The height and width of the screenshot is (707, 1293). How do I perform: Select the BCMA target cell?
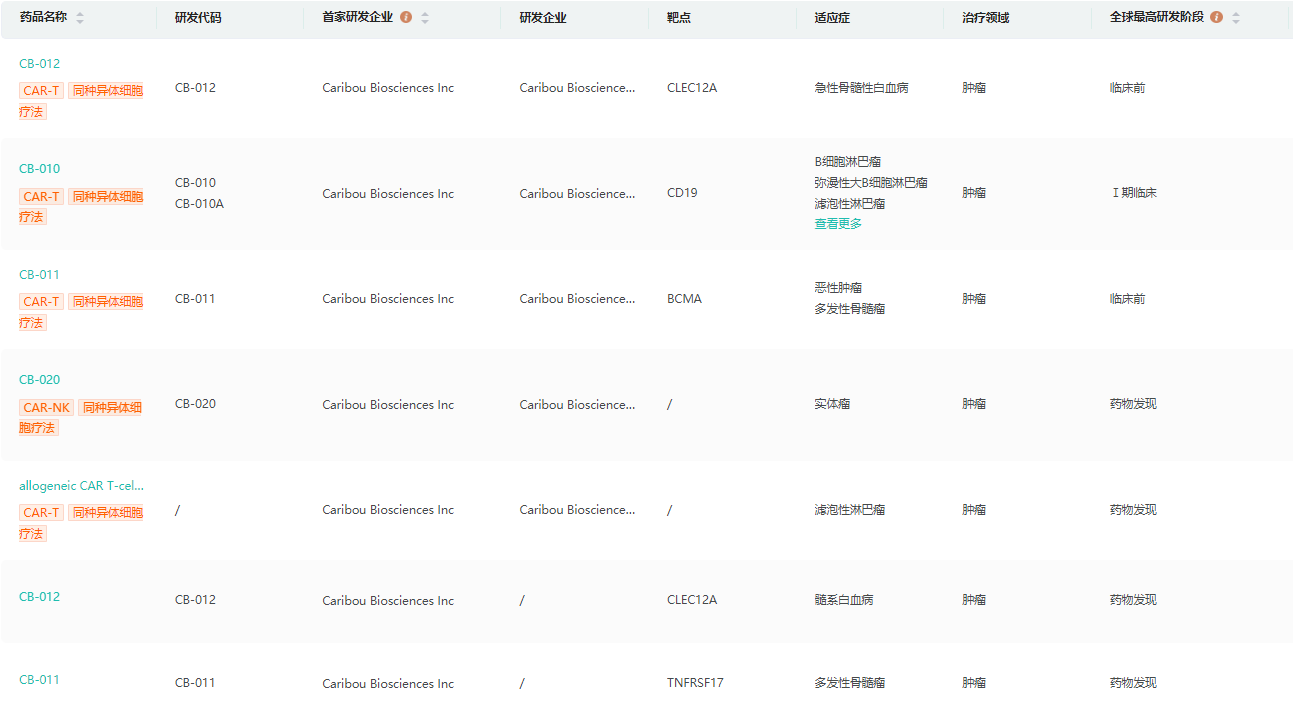[x=684, y=299]
